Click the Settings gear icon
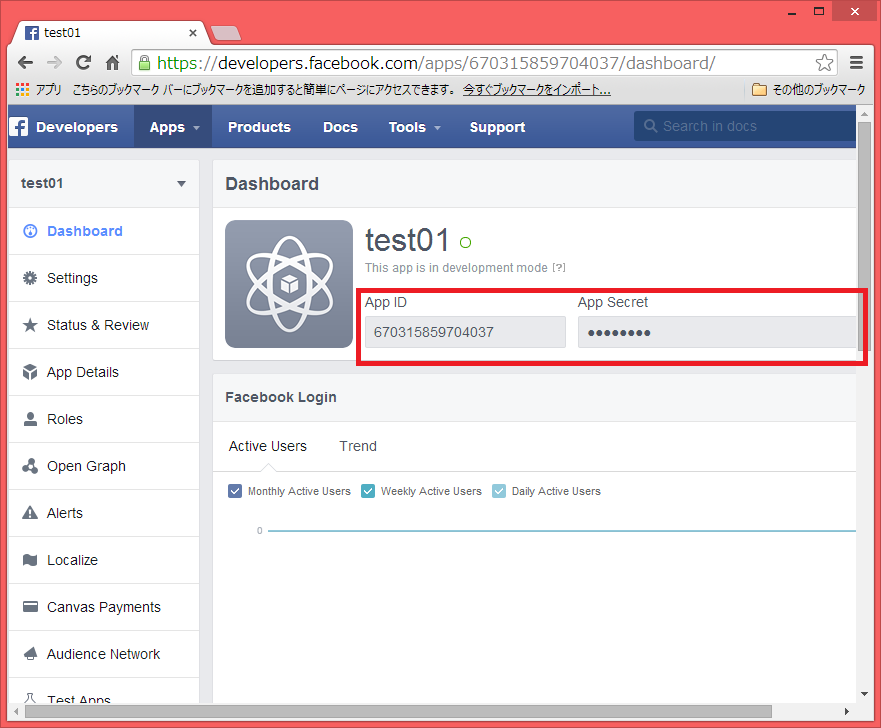Screen dimensions: 881x728 [30, 278]
